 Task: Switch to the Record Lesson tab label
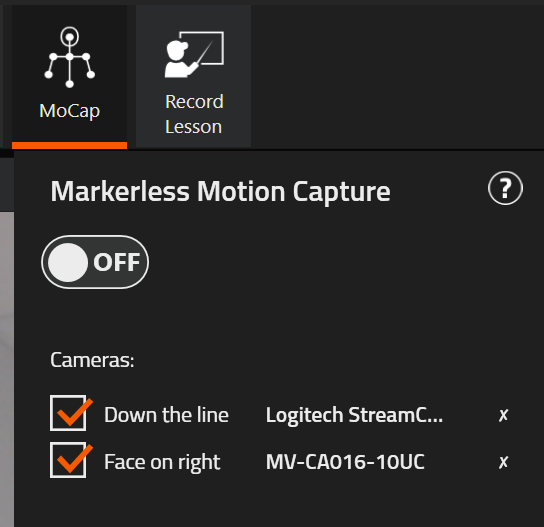pos(194,114)
